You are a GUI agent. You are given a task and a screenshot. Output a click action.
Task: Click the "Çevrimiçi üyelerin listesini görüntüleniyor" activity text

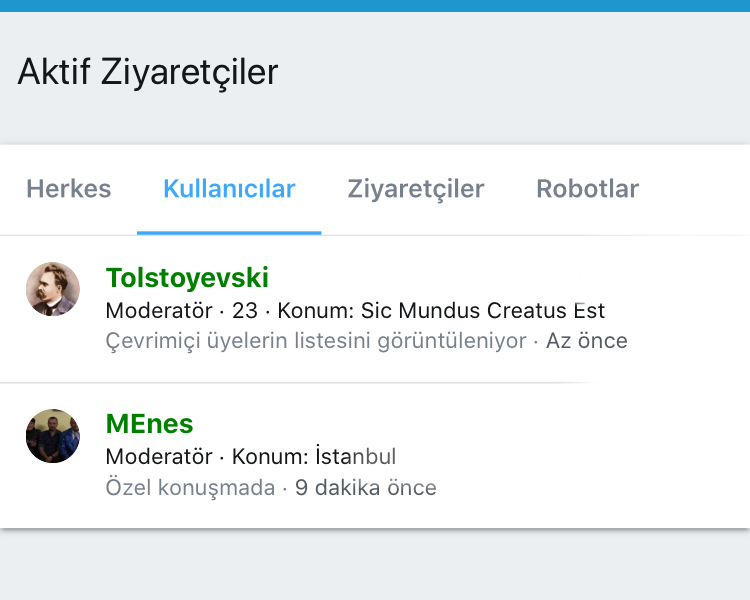click(x=316, y=341)
